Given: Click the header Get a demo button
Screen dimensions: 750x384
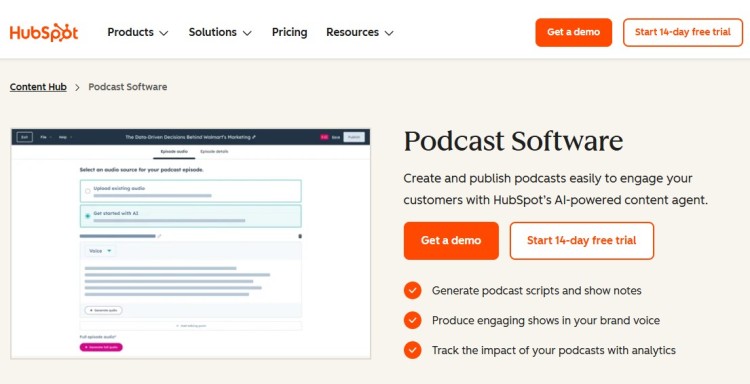Looking at the screenshot, I should (x=574, y=33).
